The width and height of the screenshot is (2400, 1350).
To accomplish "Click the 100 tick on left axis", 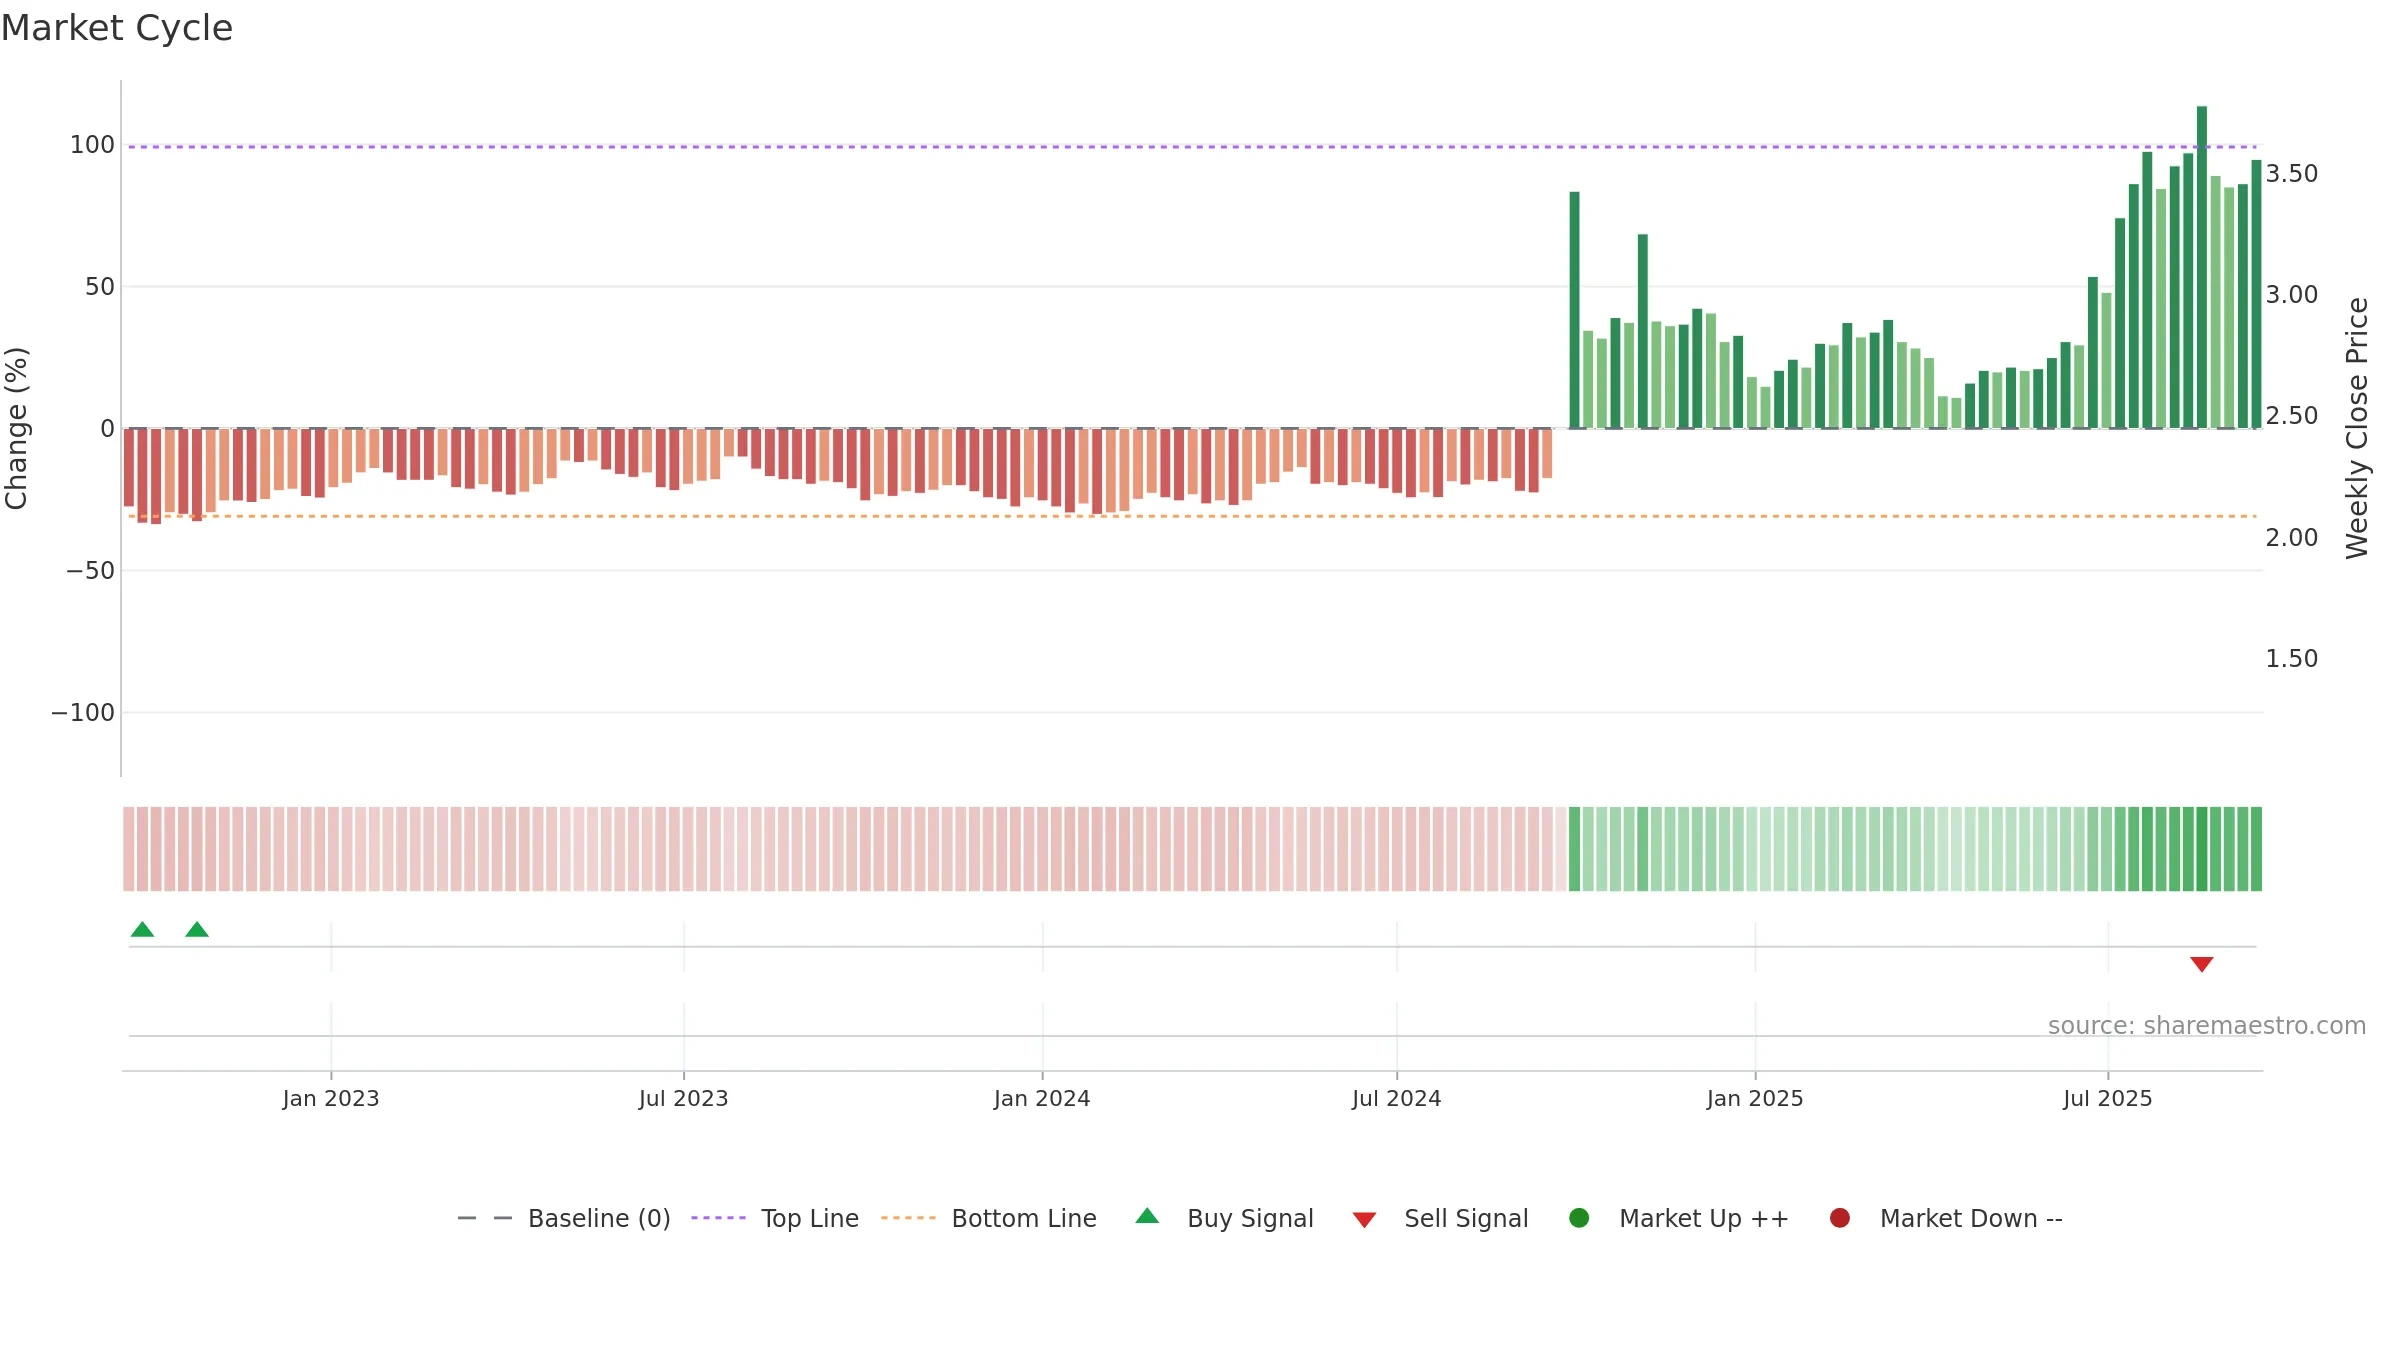I will coord(92,145).
